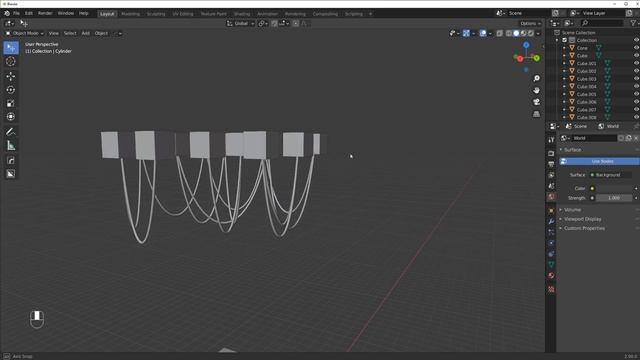Image resolution: width=640 pixels, height=360 pixels.
Task: Switch to the Layout workspace tab
Action: (107, 13)
